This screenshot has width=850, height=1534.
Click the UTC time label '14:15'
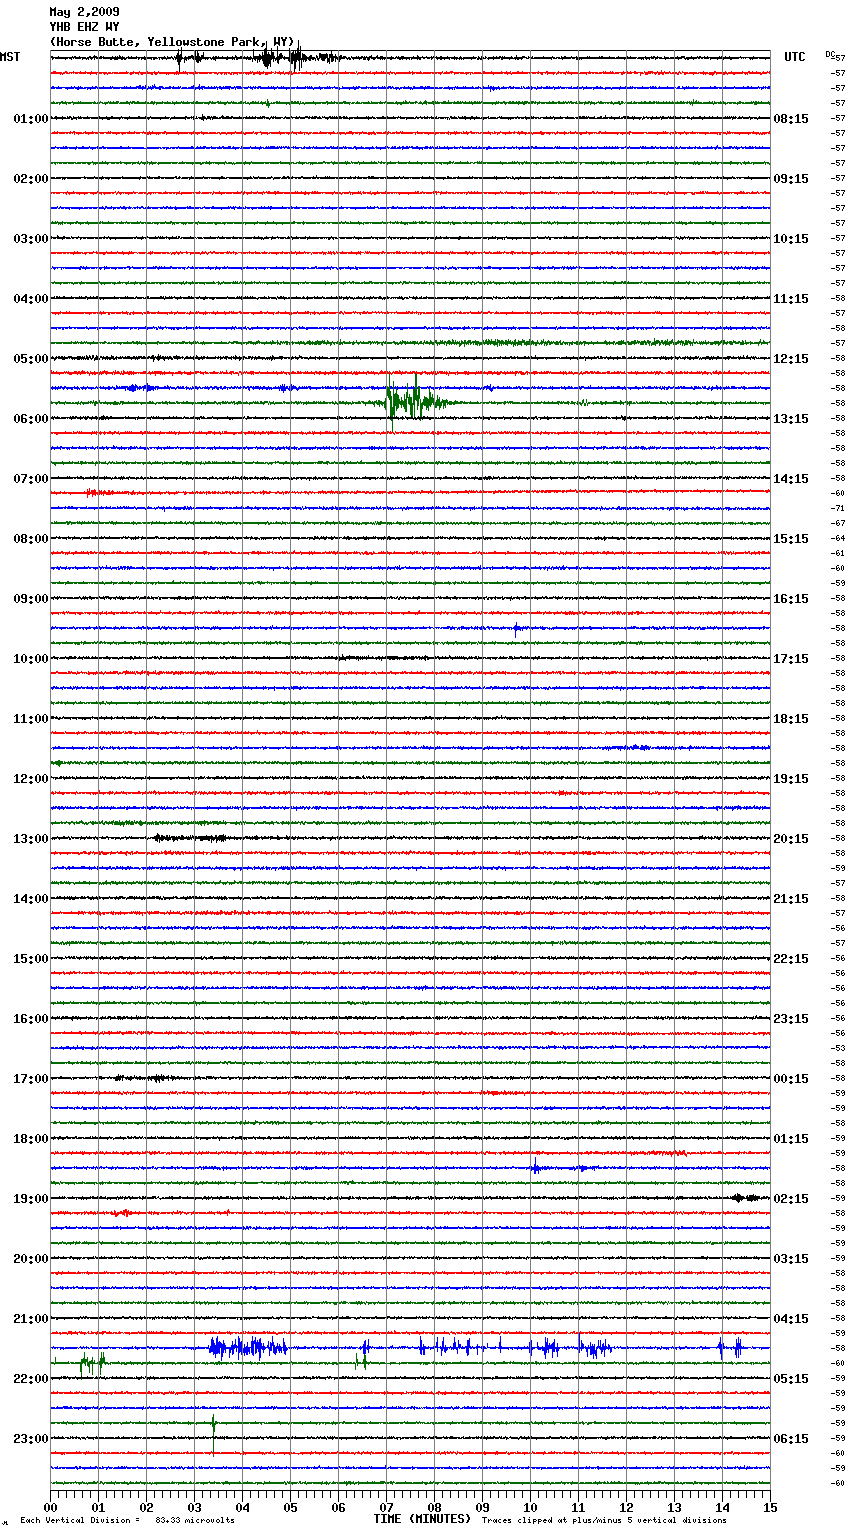click(791, 478)
